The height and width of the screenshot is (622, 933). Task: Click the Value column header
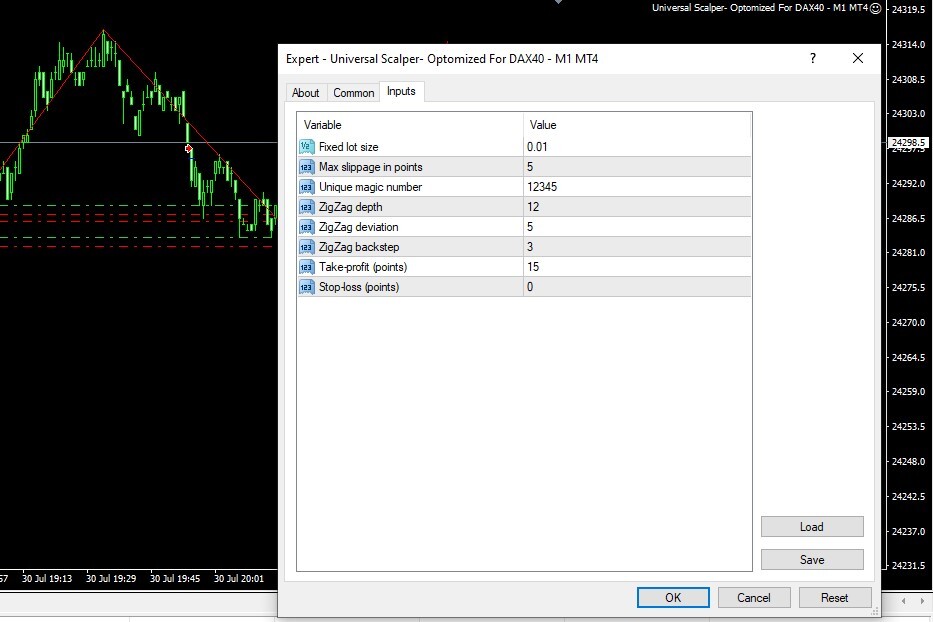pos(637,125)
